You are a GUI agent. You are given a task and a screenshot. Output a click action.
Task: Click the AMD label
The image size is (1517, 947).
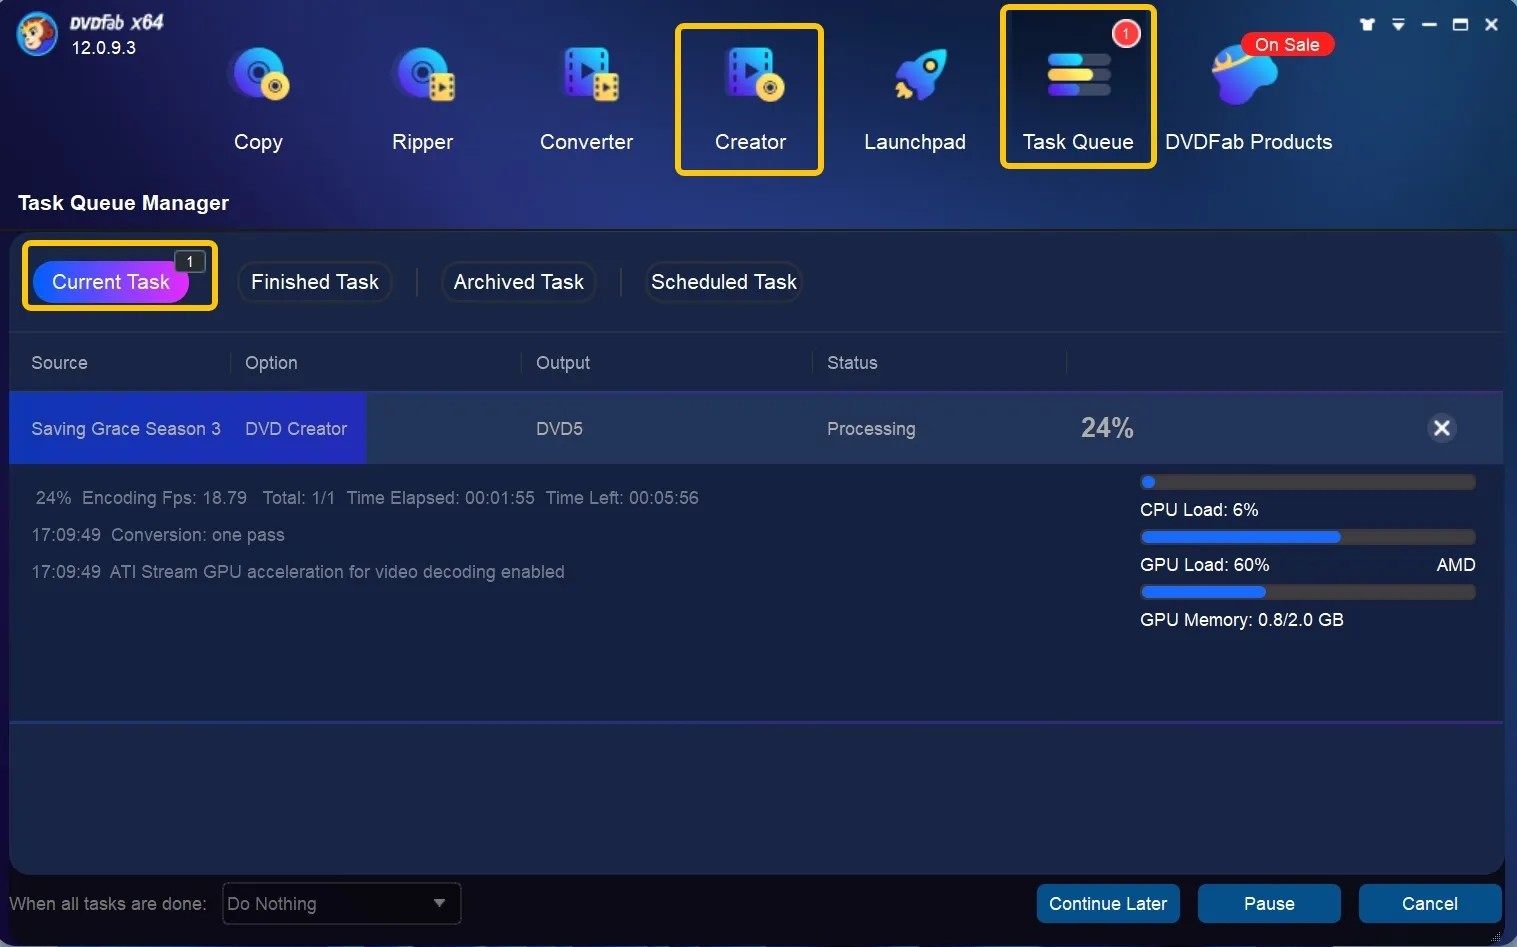pyautogui.click(x=1456, y=565)
